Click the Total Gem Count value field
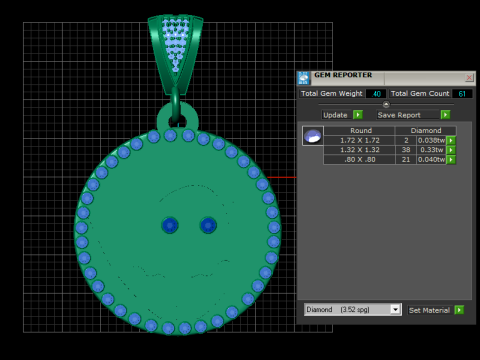The image size is (480, 360). coord(462,94)
